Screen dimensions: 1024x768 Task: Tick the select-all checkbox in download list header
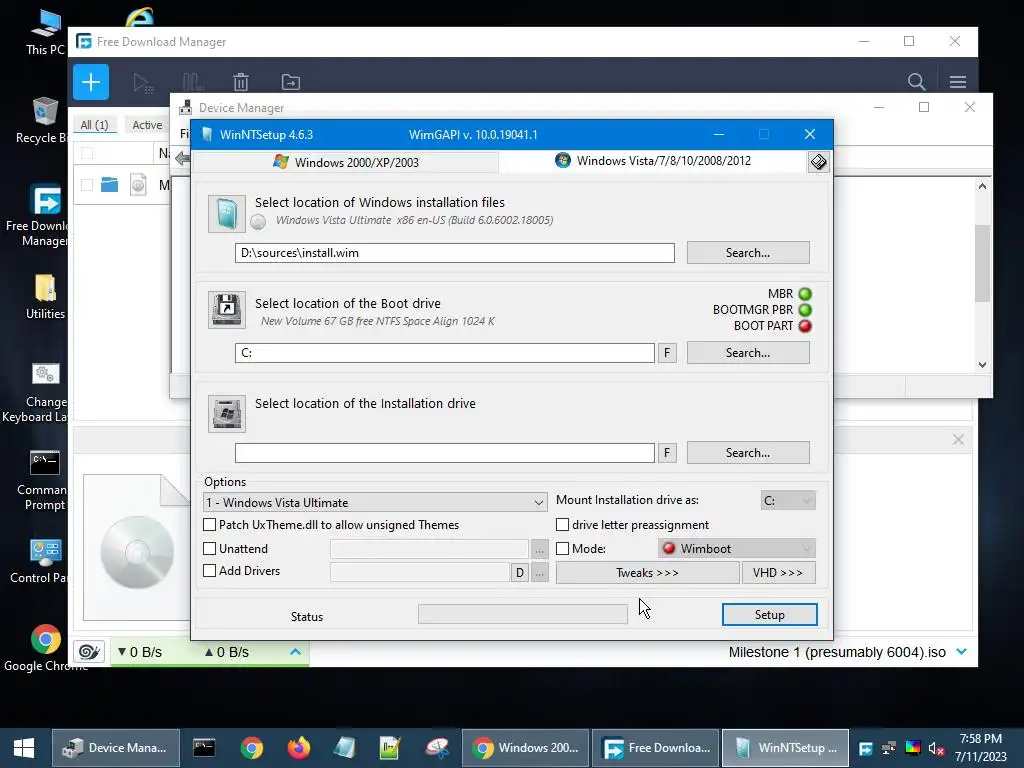pyautogui.click(x=87, y=153)
